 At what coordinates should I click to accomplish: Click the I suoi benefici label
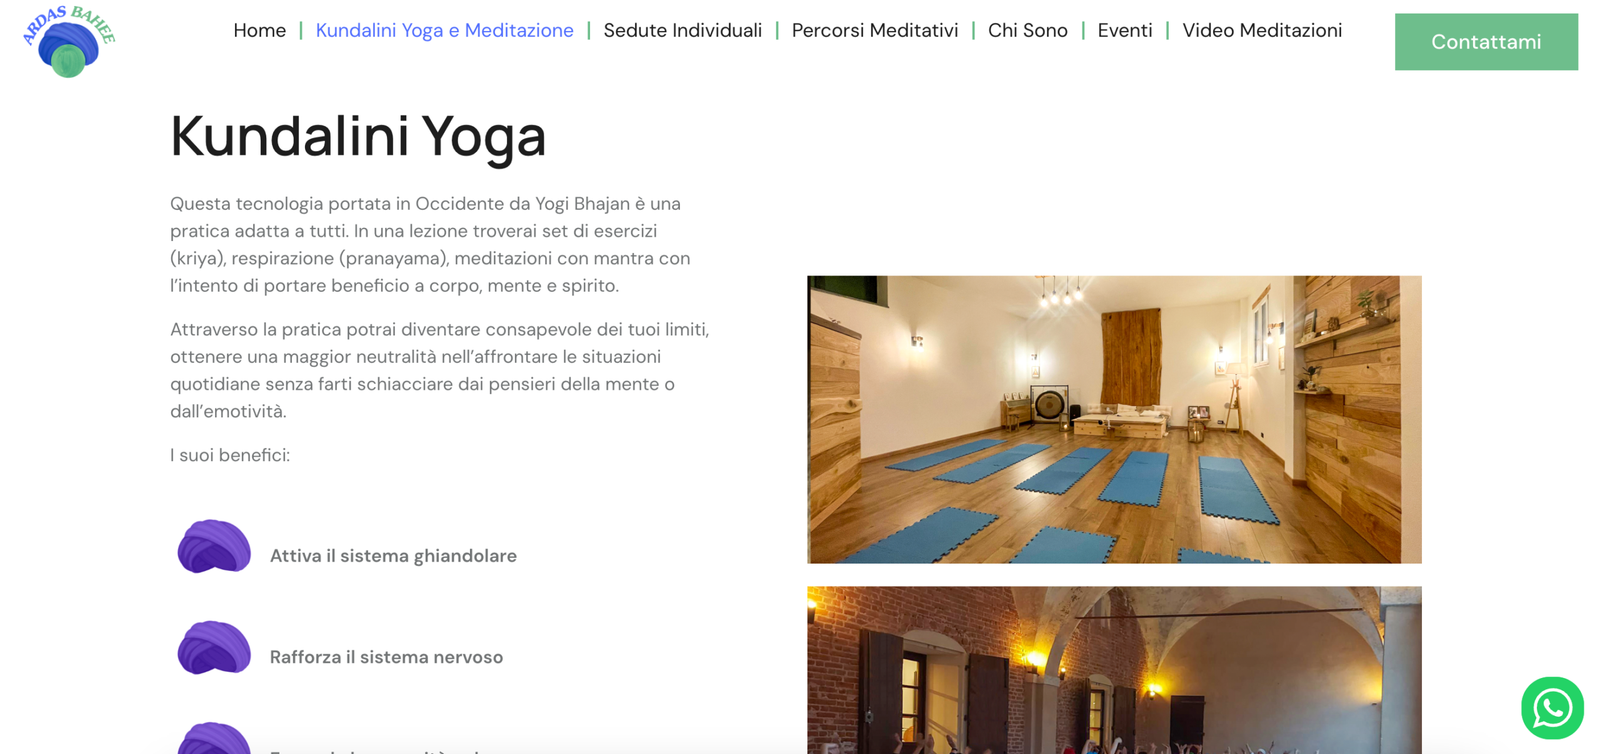230,455
